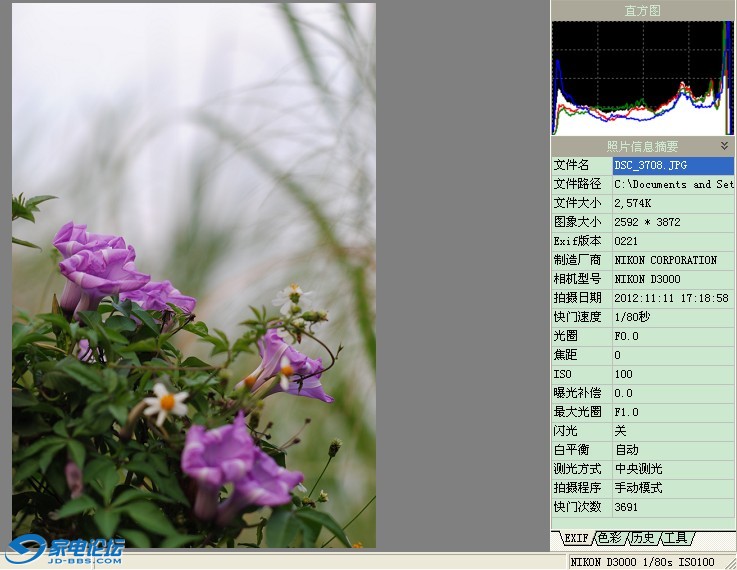Switch to the 历史 tab

point(642,538)
